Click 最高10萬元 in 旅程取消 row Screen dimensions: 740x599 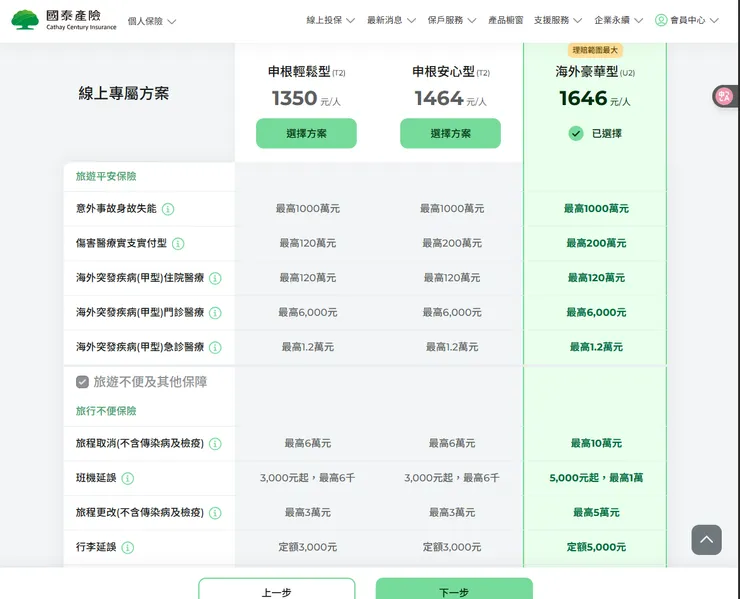(596, 444)
